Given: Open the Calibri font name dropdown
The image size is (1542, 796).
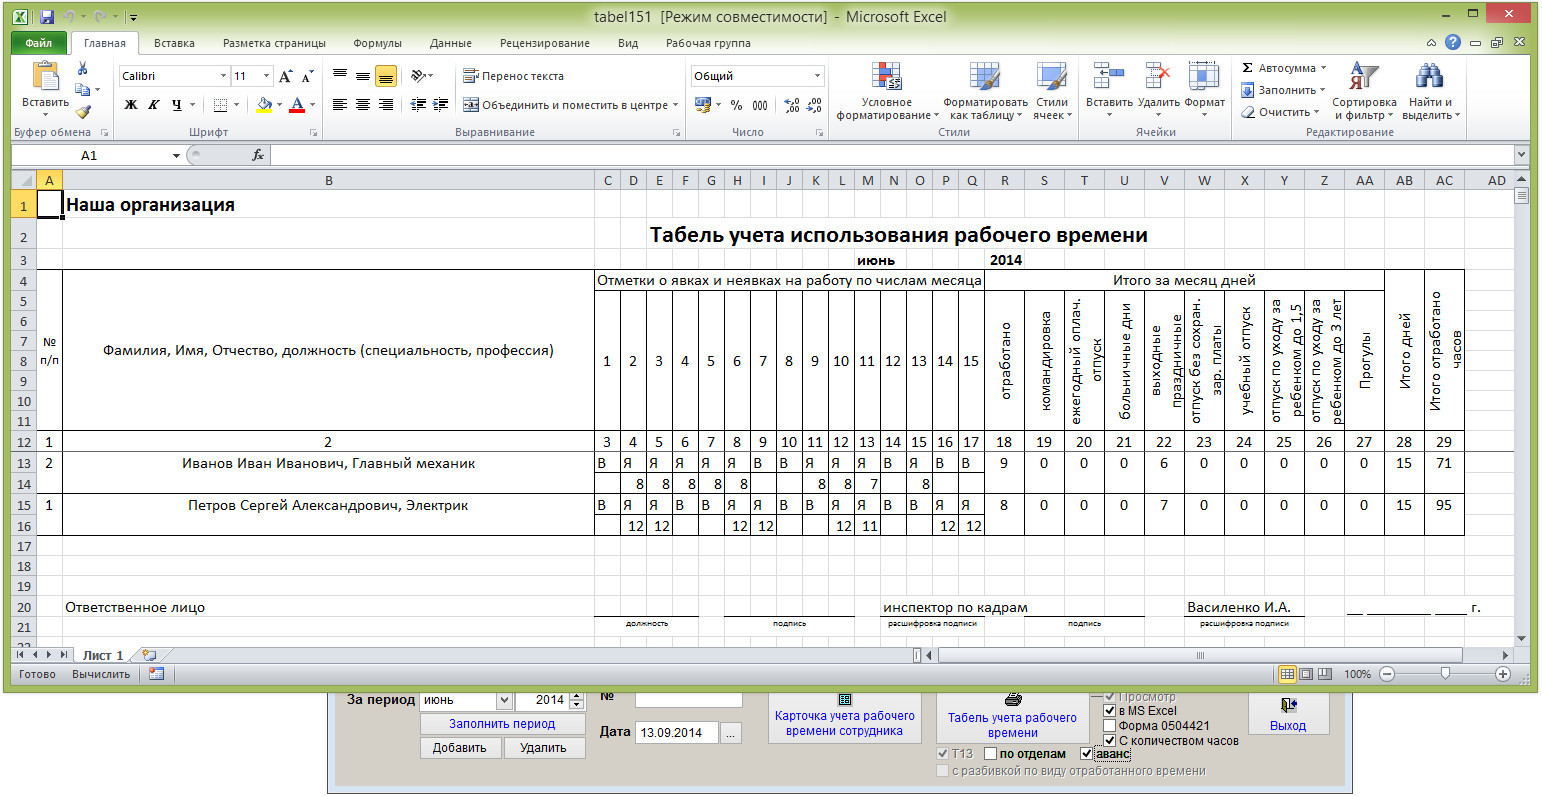Looking at the screenshot, I should pyautogui.click(x=223, y=76).
